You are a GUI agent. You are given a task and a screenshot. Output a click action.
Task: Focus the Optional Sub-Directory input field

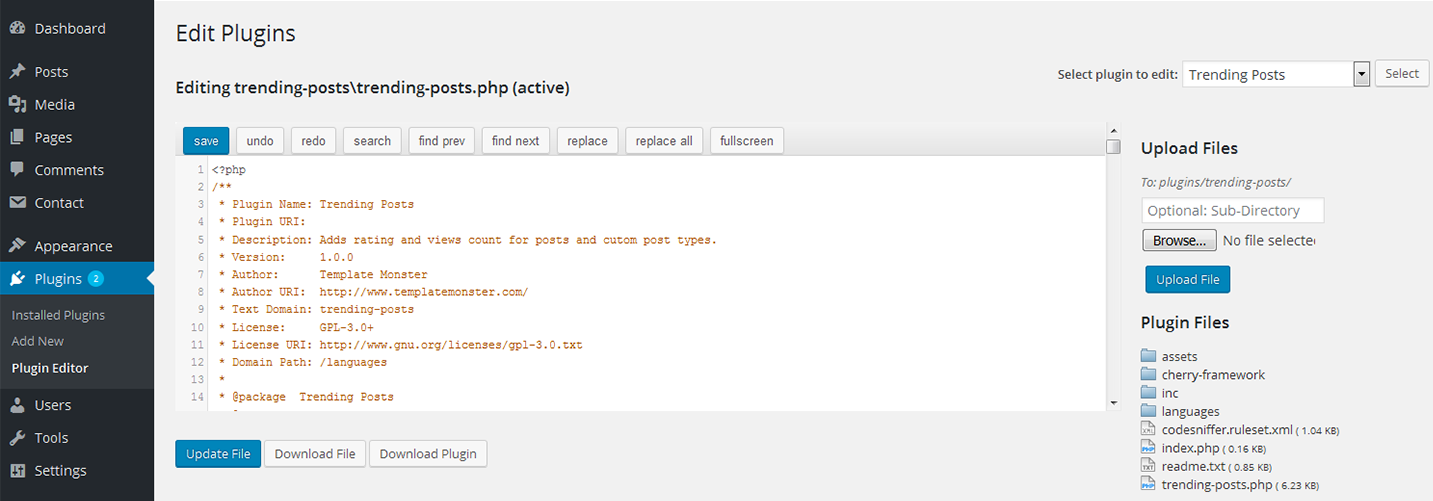click(1232, 210)
